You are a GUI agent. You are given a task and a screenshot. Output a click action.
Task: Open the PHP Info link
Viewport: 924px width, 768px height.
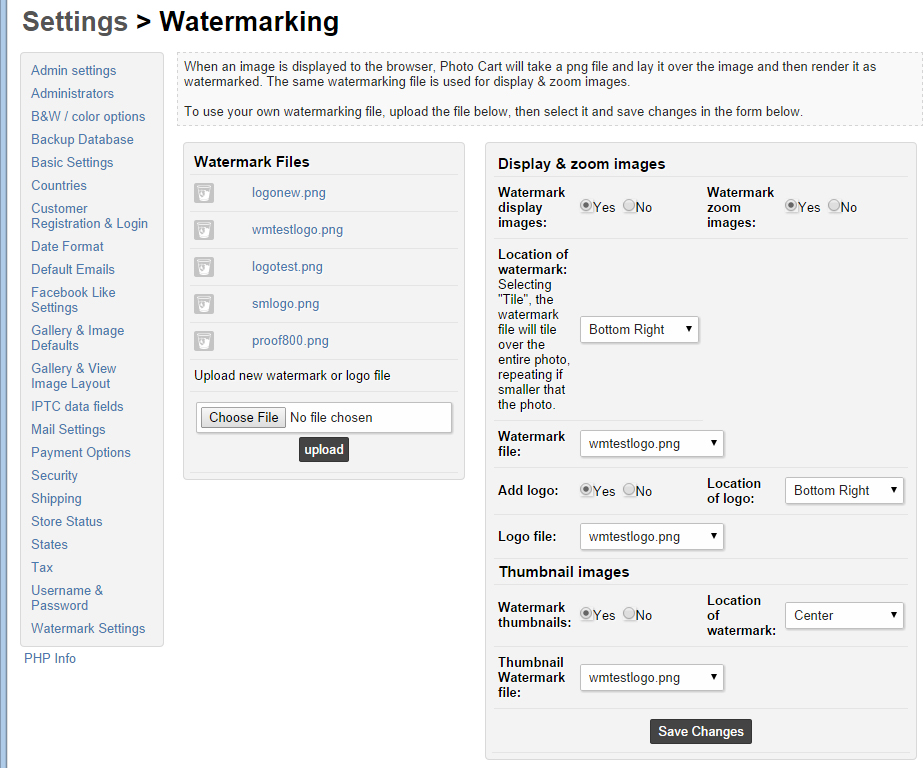pyautogui.click(x=50, y=658)
